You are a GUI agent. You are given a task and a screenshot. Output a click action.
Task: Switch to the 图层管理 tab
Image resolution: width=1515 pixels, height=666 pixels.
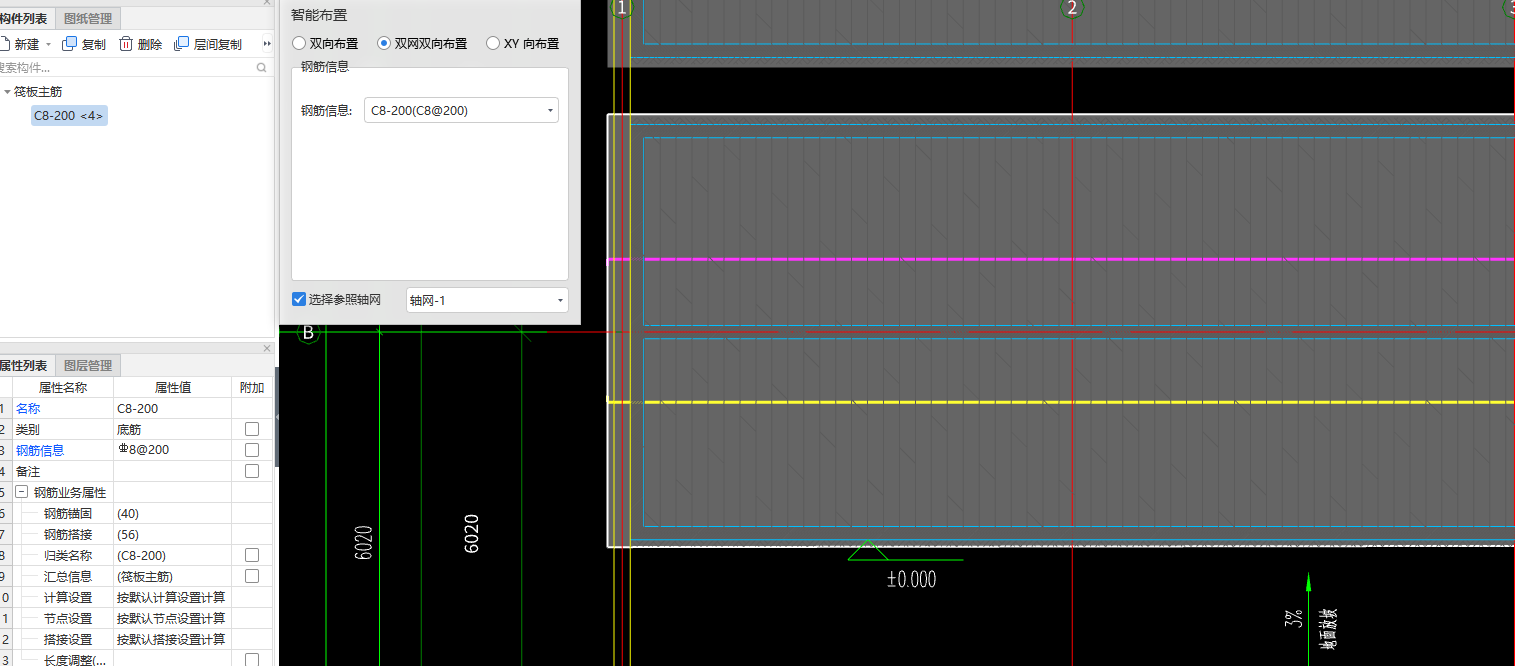pos(88,365)
